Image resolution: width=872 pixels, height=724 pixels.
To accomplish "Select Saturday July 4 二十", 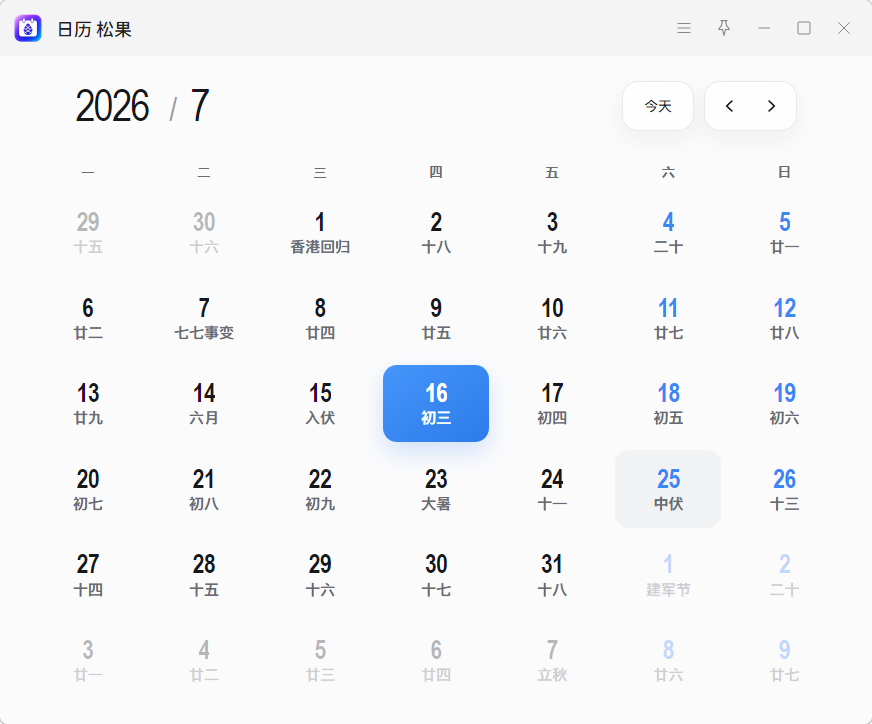I will [x=668, y=232].
